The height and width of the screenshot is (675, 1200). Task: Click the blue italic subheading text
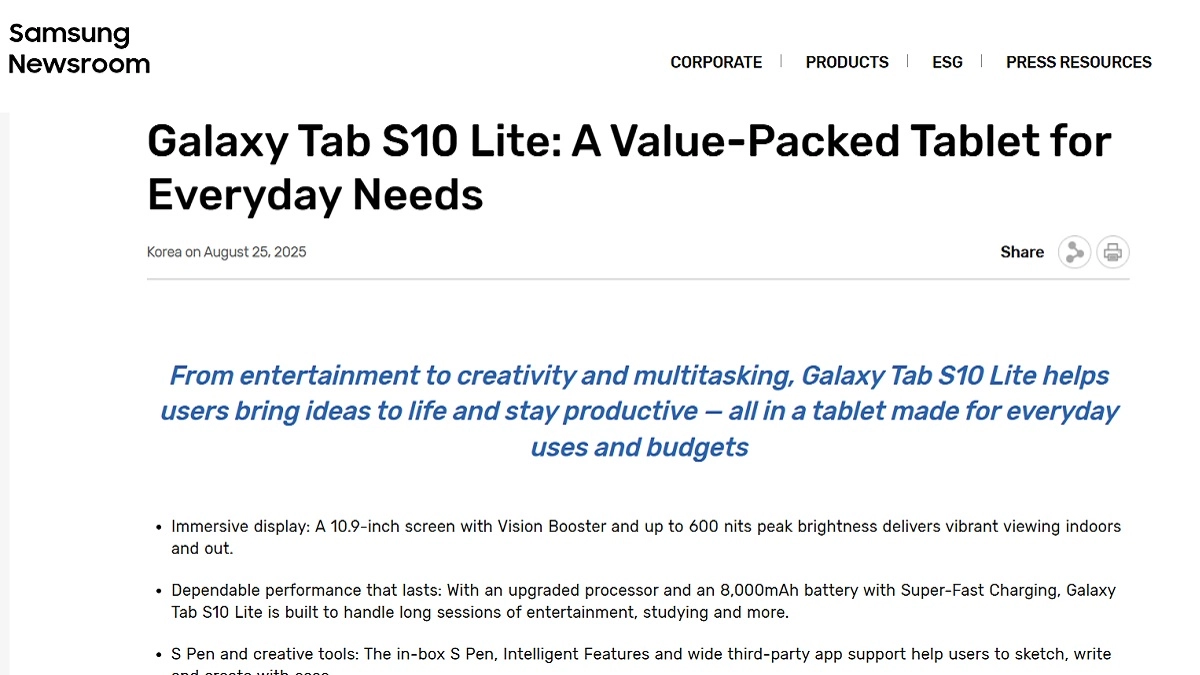pos(639,411)
